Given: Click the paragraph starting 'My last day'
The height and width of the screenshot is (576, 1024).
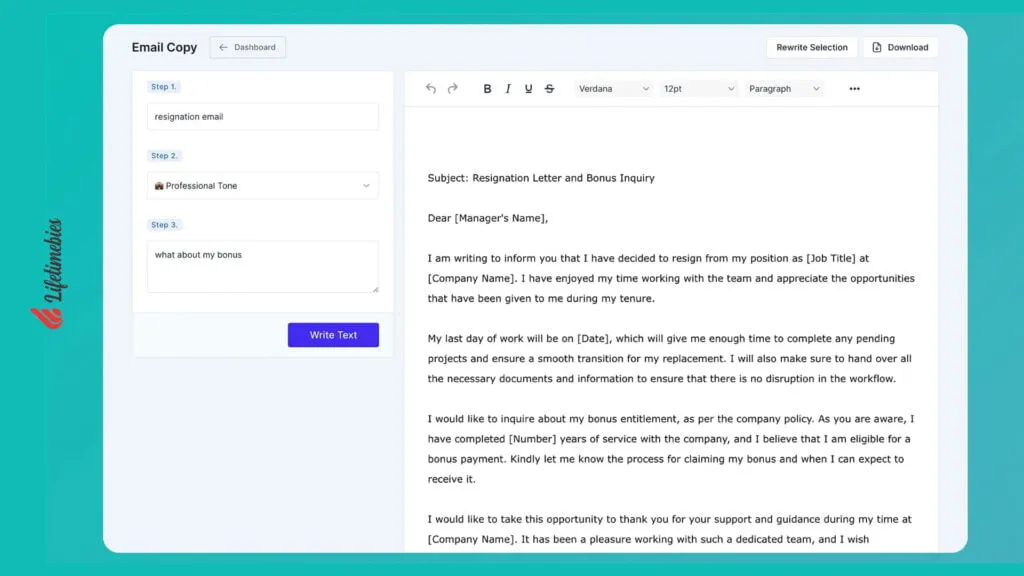Looking at the screenshot, I should (669, 359).
